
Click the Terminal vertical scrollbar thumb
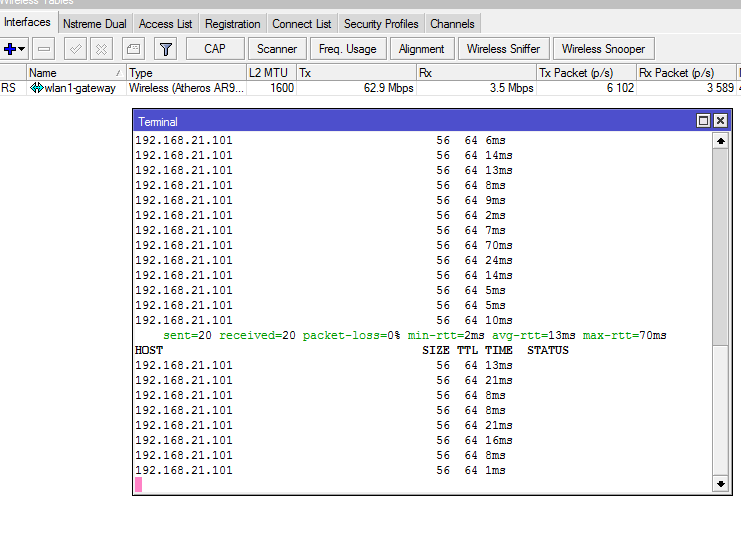pyautogui.click(x=720, y=247)
